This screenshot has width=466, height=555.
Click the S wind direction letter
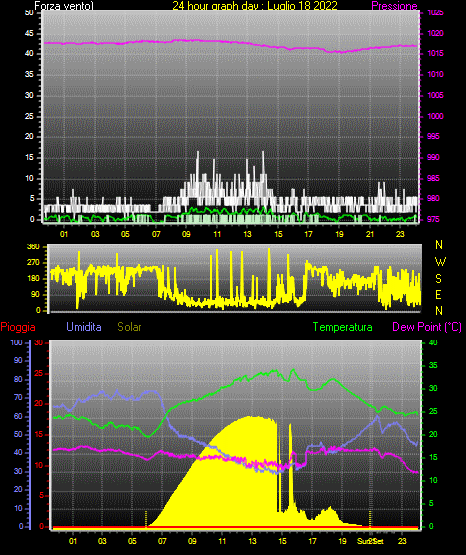click(x=438, y=279)
